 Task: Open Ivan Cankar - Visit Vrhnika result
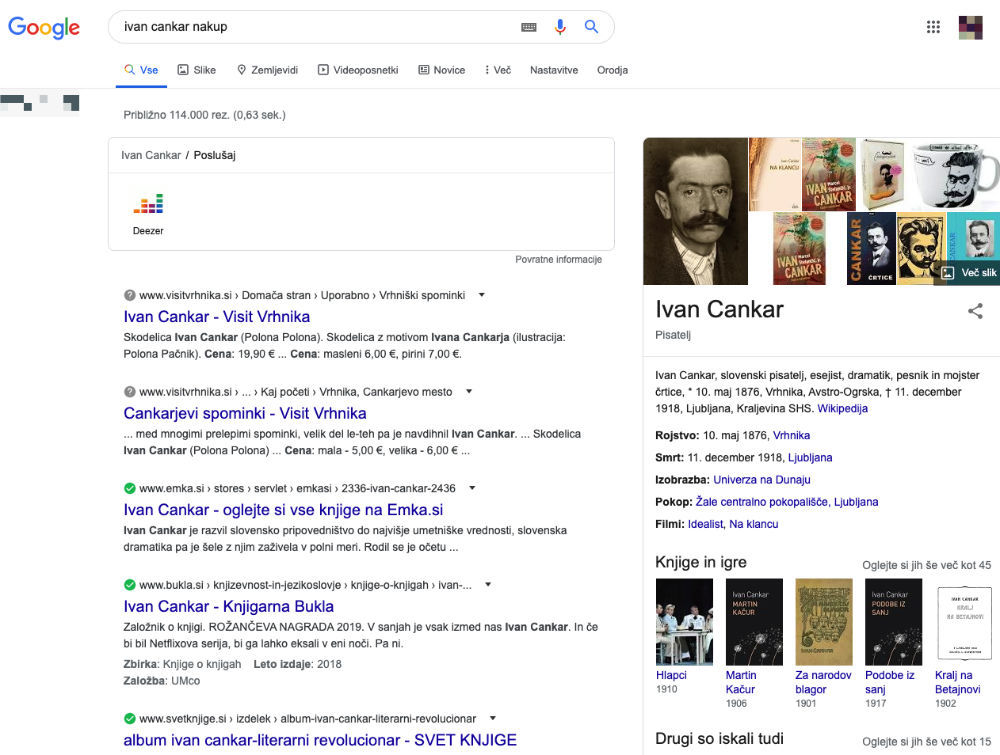pos(217,317)
